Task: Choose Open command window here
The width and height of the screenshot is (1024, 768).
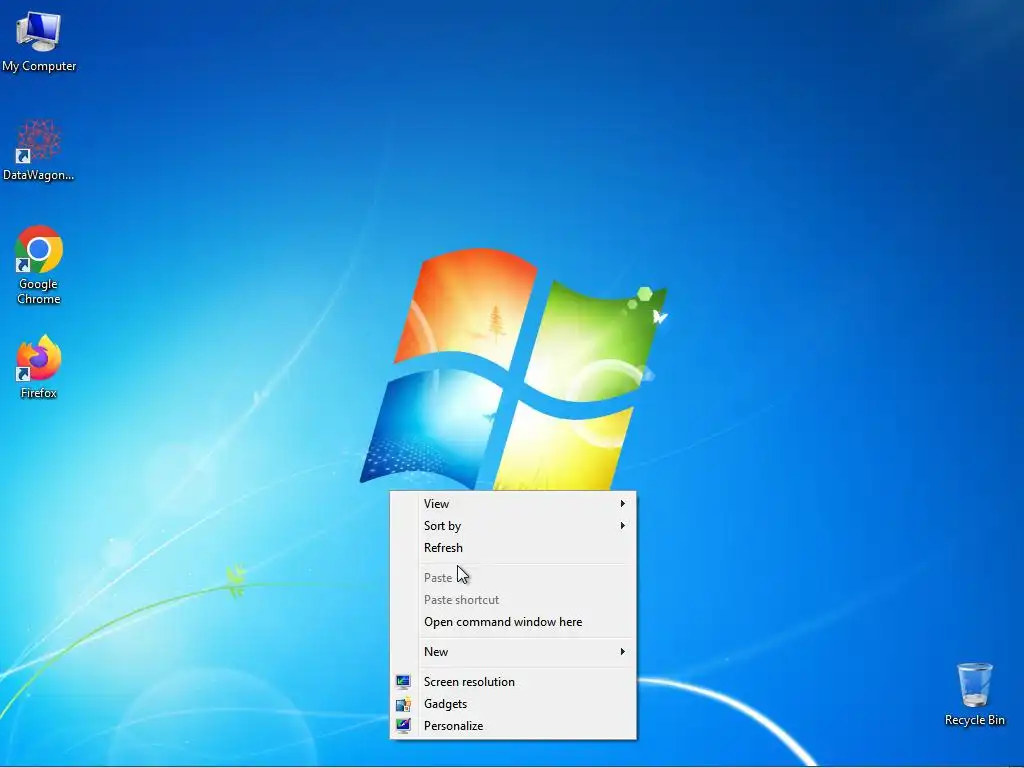Action: [513, 622]
